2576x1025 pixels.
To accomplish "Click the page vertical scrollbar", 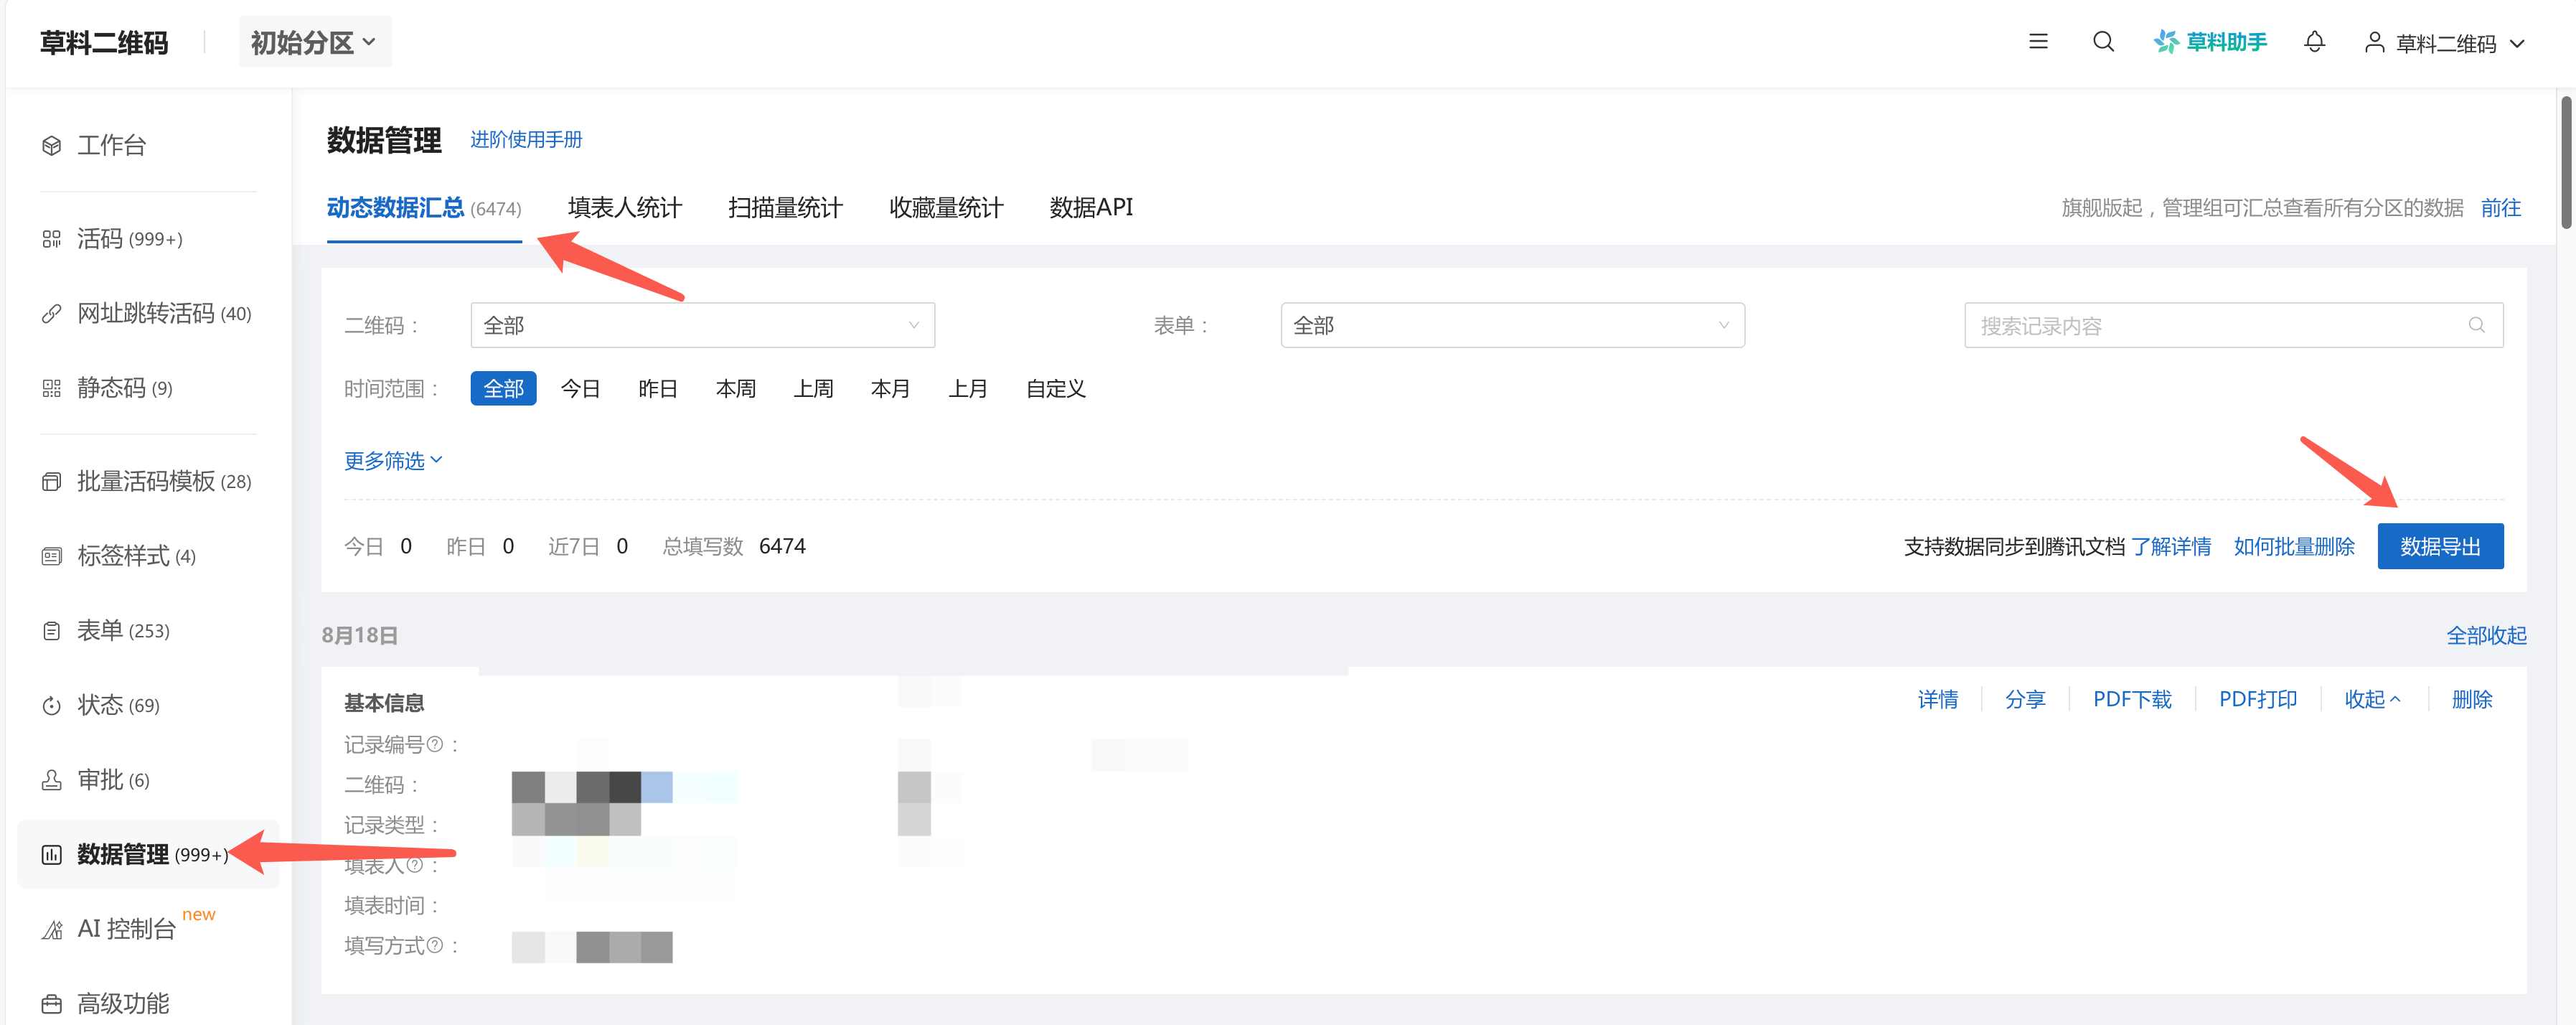I will pyautogui.click(x=2566, y=162).
